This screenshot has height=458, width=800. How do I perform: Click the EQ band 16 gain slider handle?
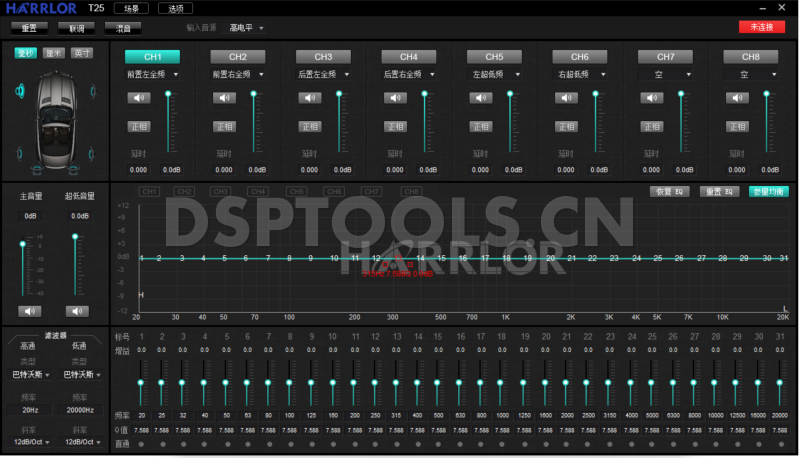pos(462,383)
